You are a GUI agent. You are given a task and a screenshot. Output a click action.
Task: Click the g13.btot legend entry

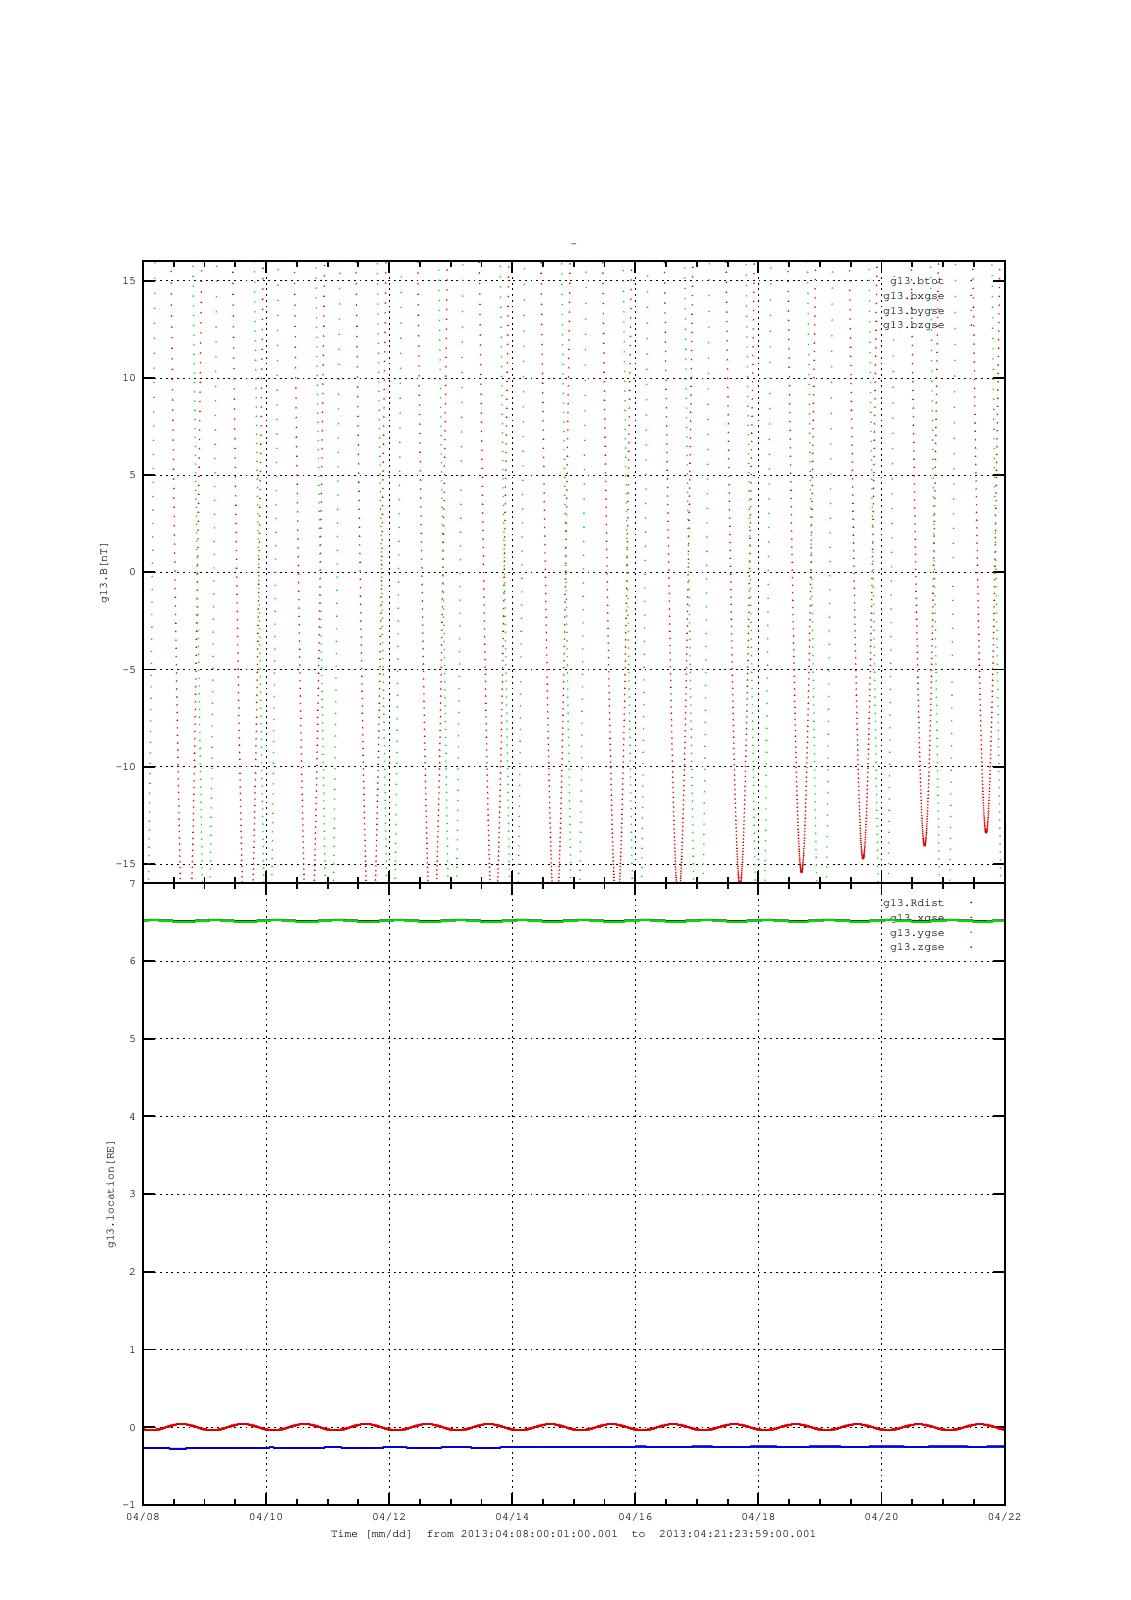917,281
